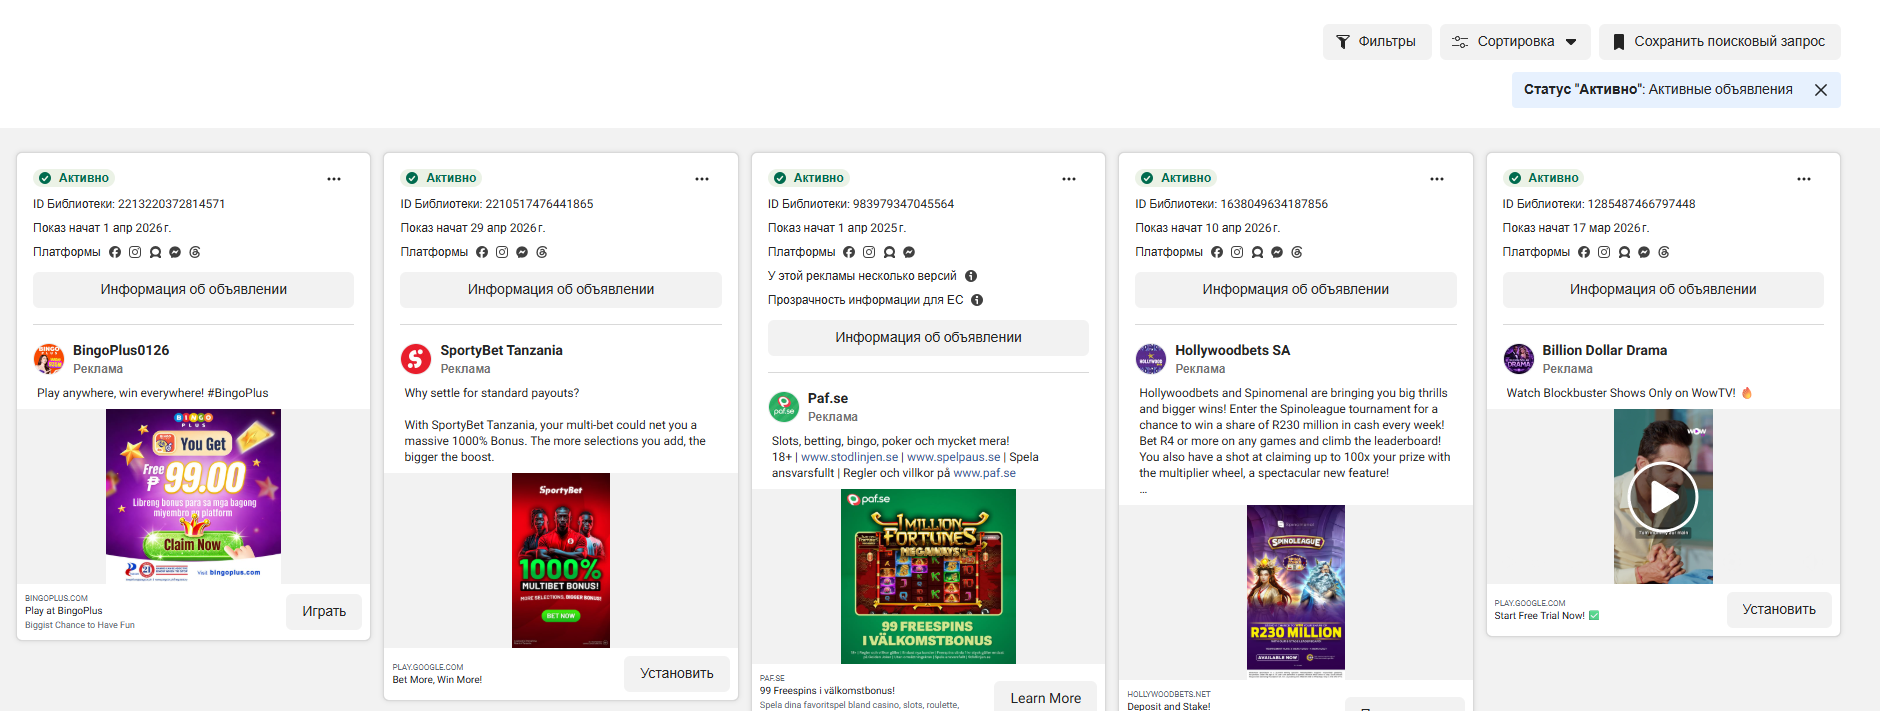Follow the www.paf.se link
Viewport: 1880px width, 711px height.
(x=984, y=473)
